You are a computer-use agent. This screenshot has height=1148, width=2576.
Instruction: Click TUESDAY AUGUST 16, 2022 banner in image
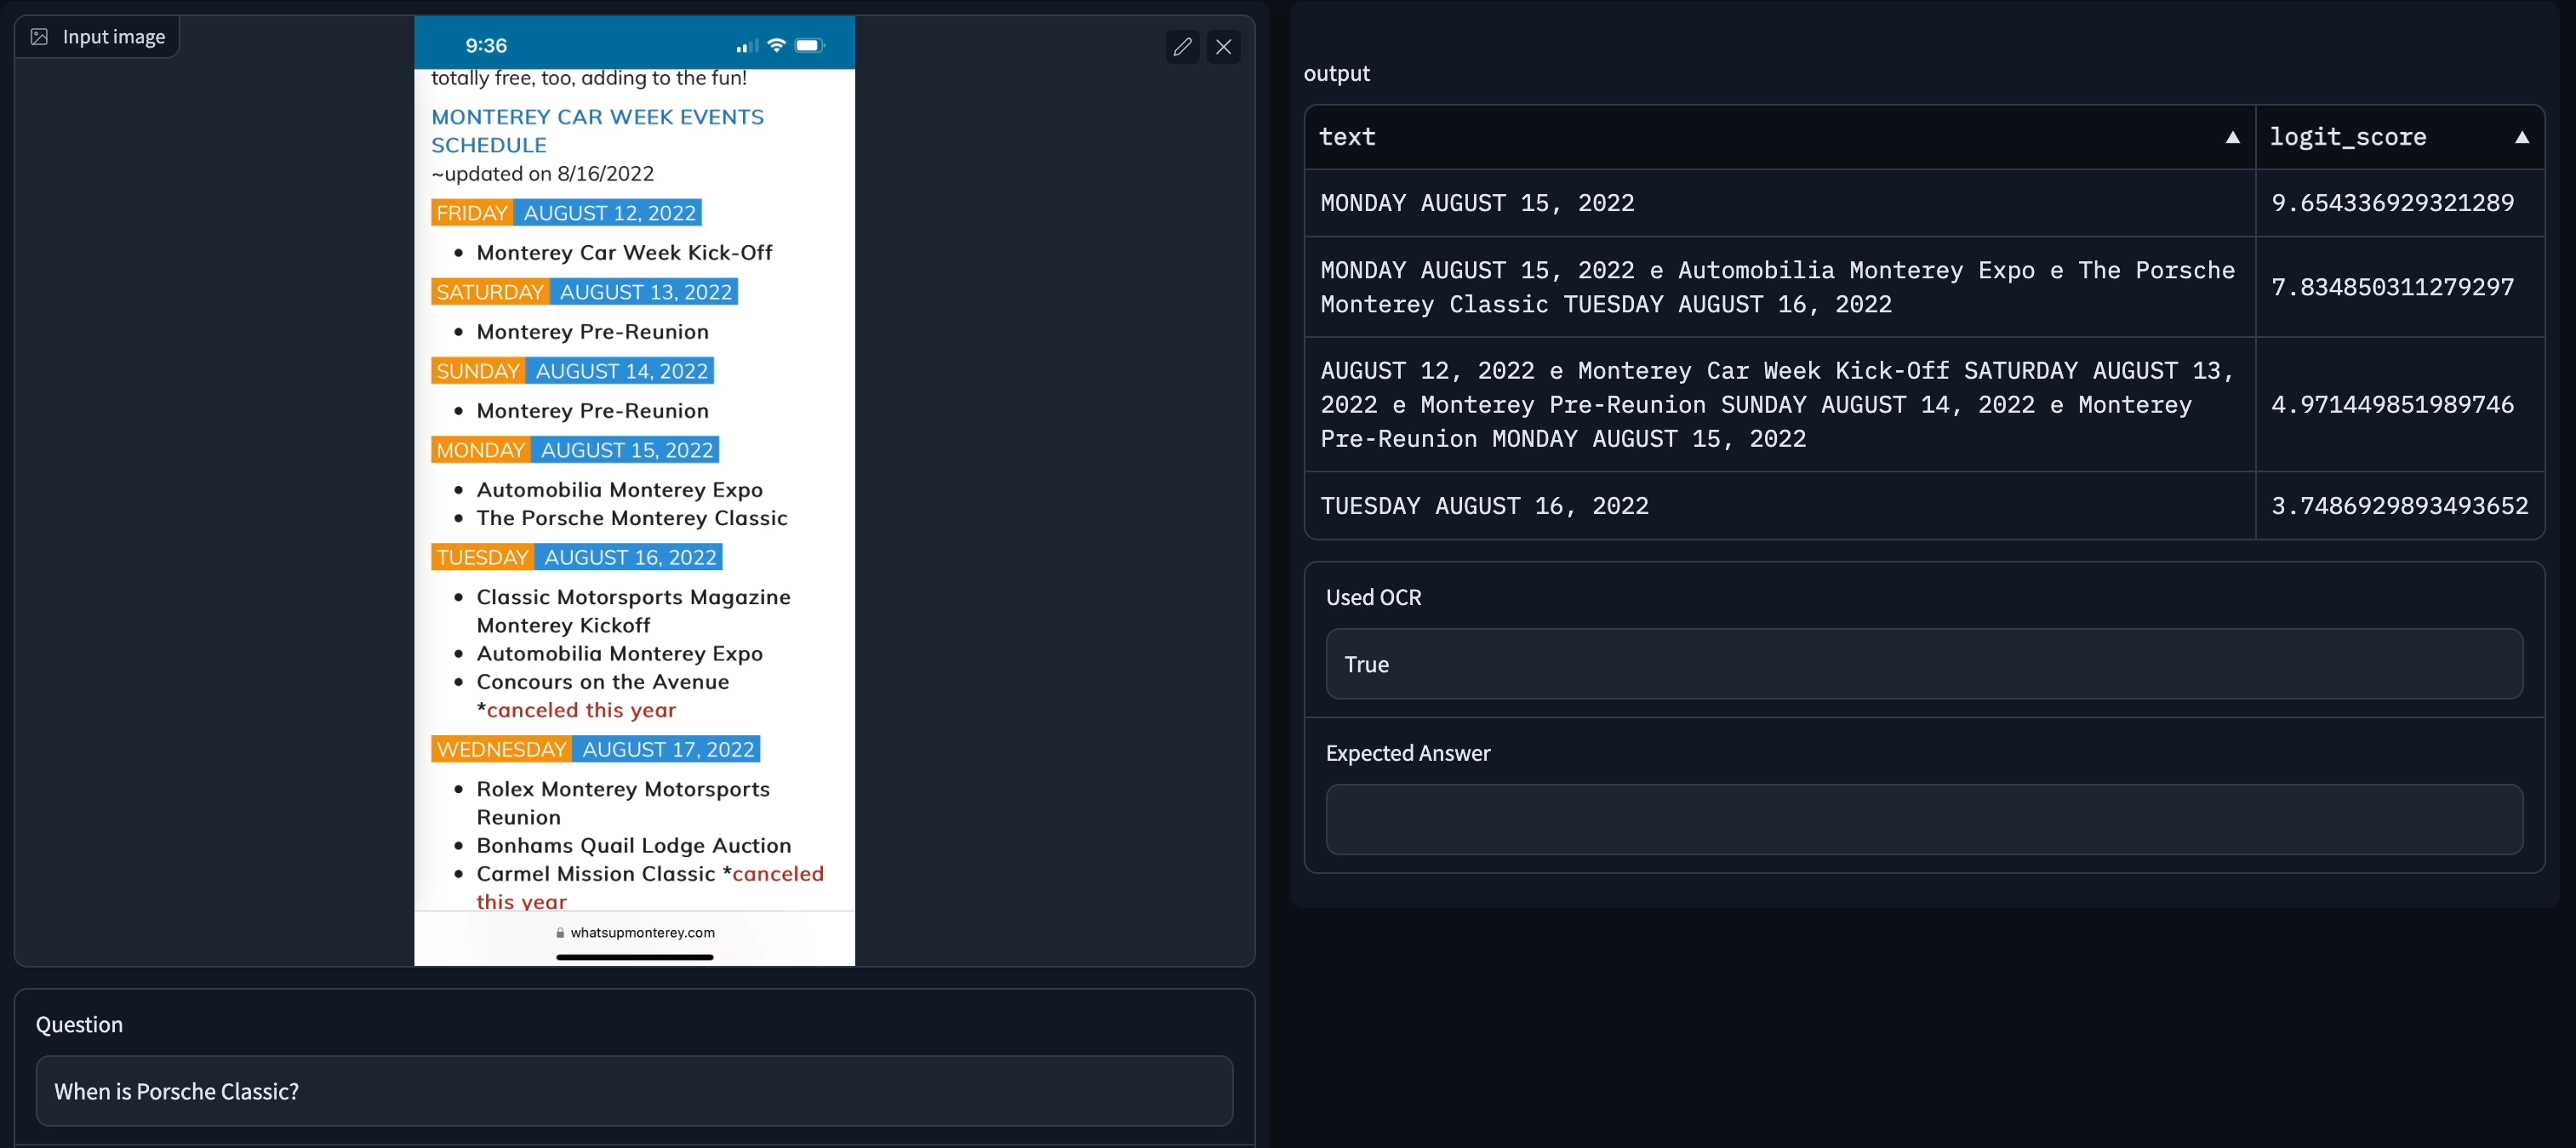(577, 557)
